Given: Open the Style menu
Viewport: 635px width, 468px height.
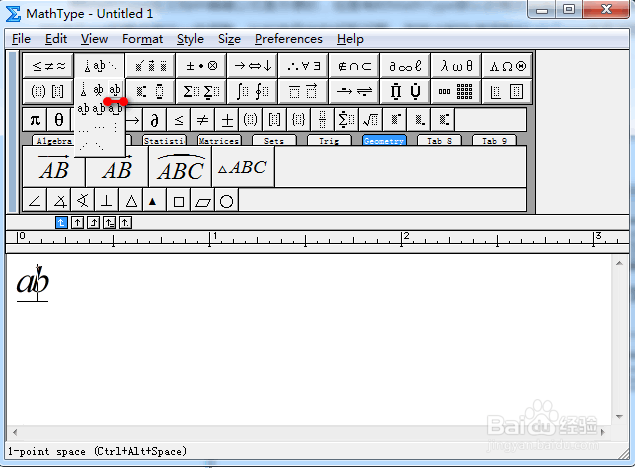Looking at the screenshot, I should coord(190,39).
